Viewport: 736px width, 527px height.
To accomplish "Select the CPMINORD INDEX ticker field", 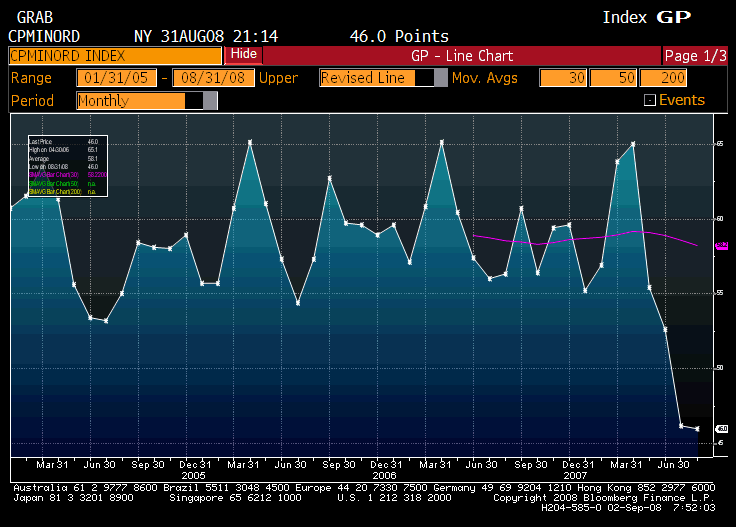I will pyautogui.click(x=115, y=56).
